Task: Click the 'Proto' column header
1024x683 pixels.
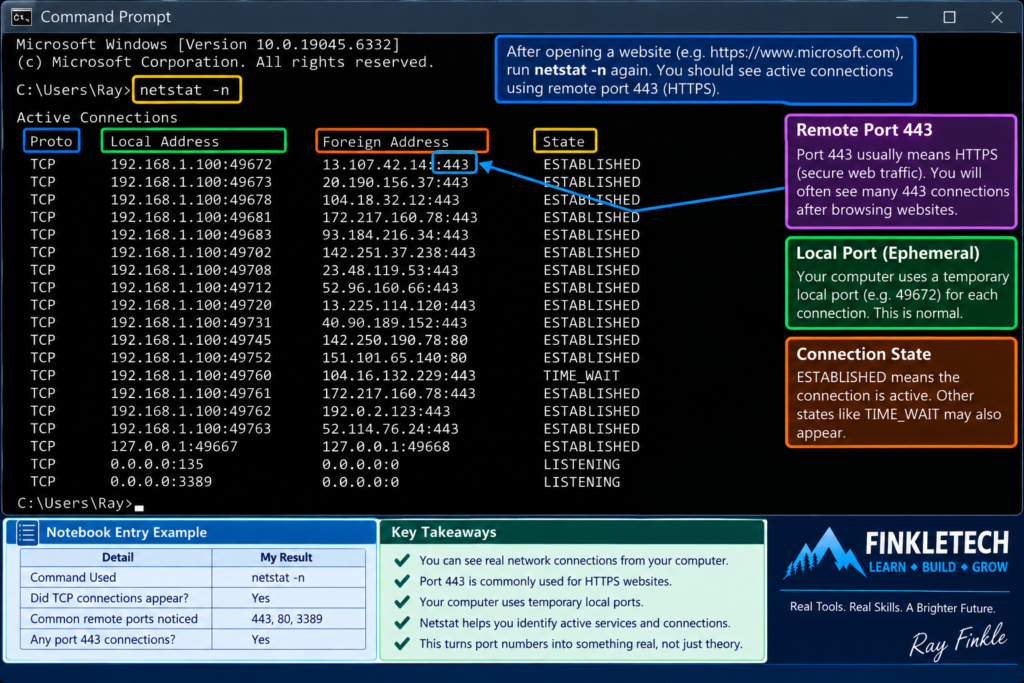Action: click(52, 141)
